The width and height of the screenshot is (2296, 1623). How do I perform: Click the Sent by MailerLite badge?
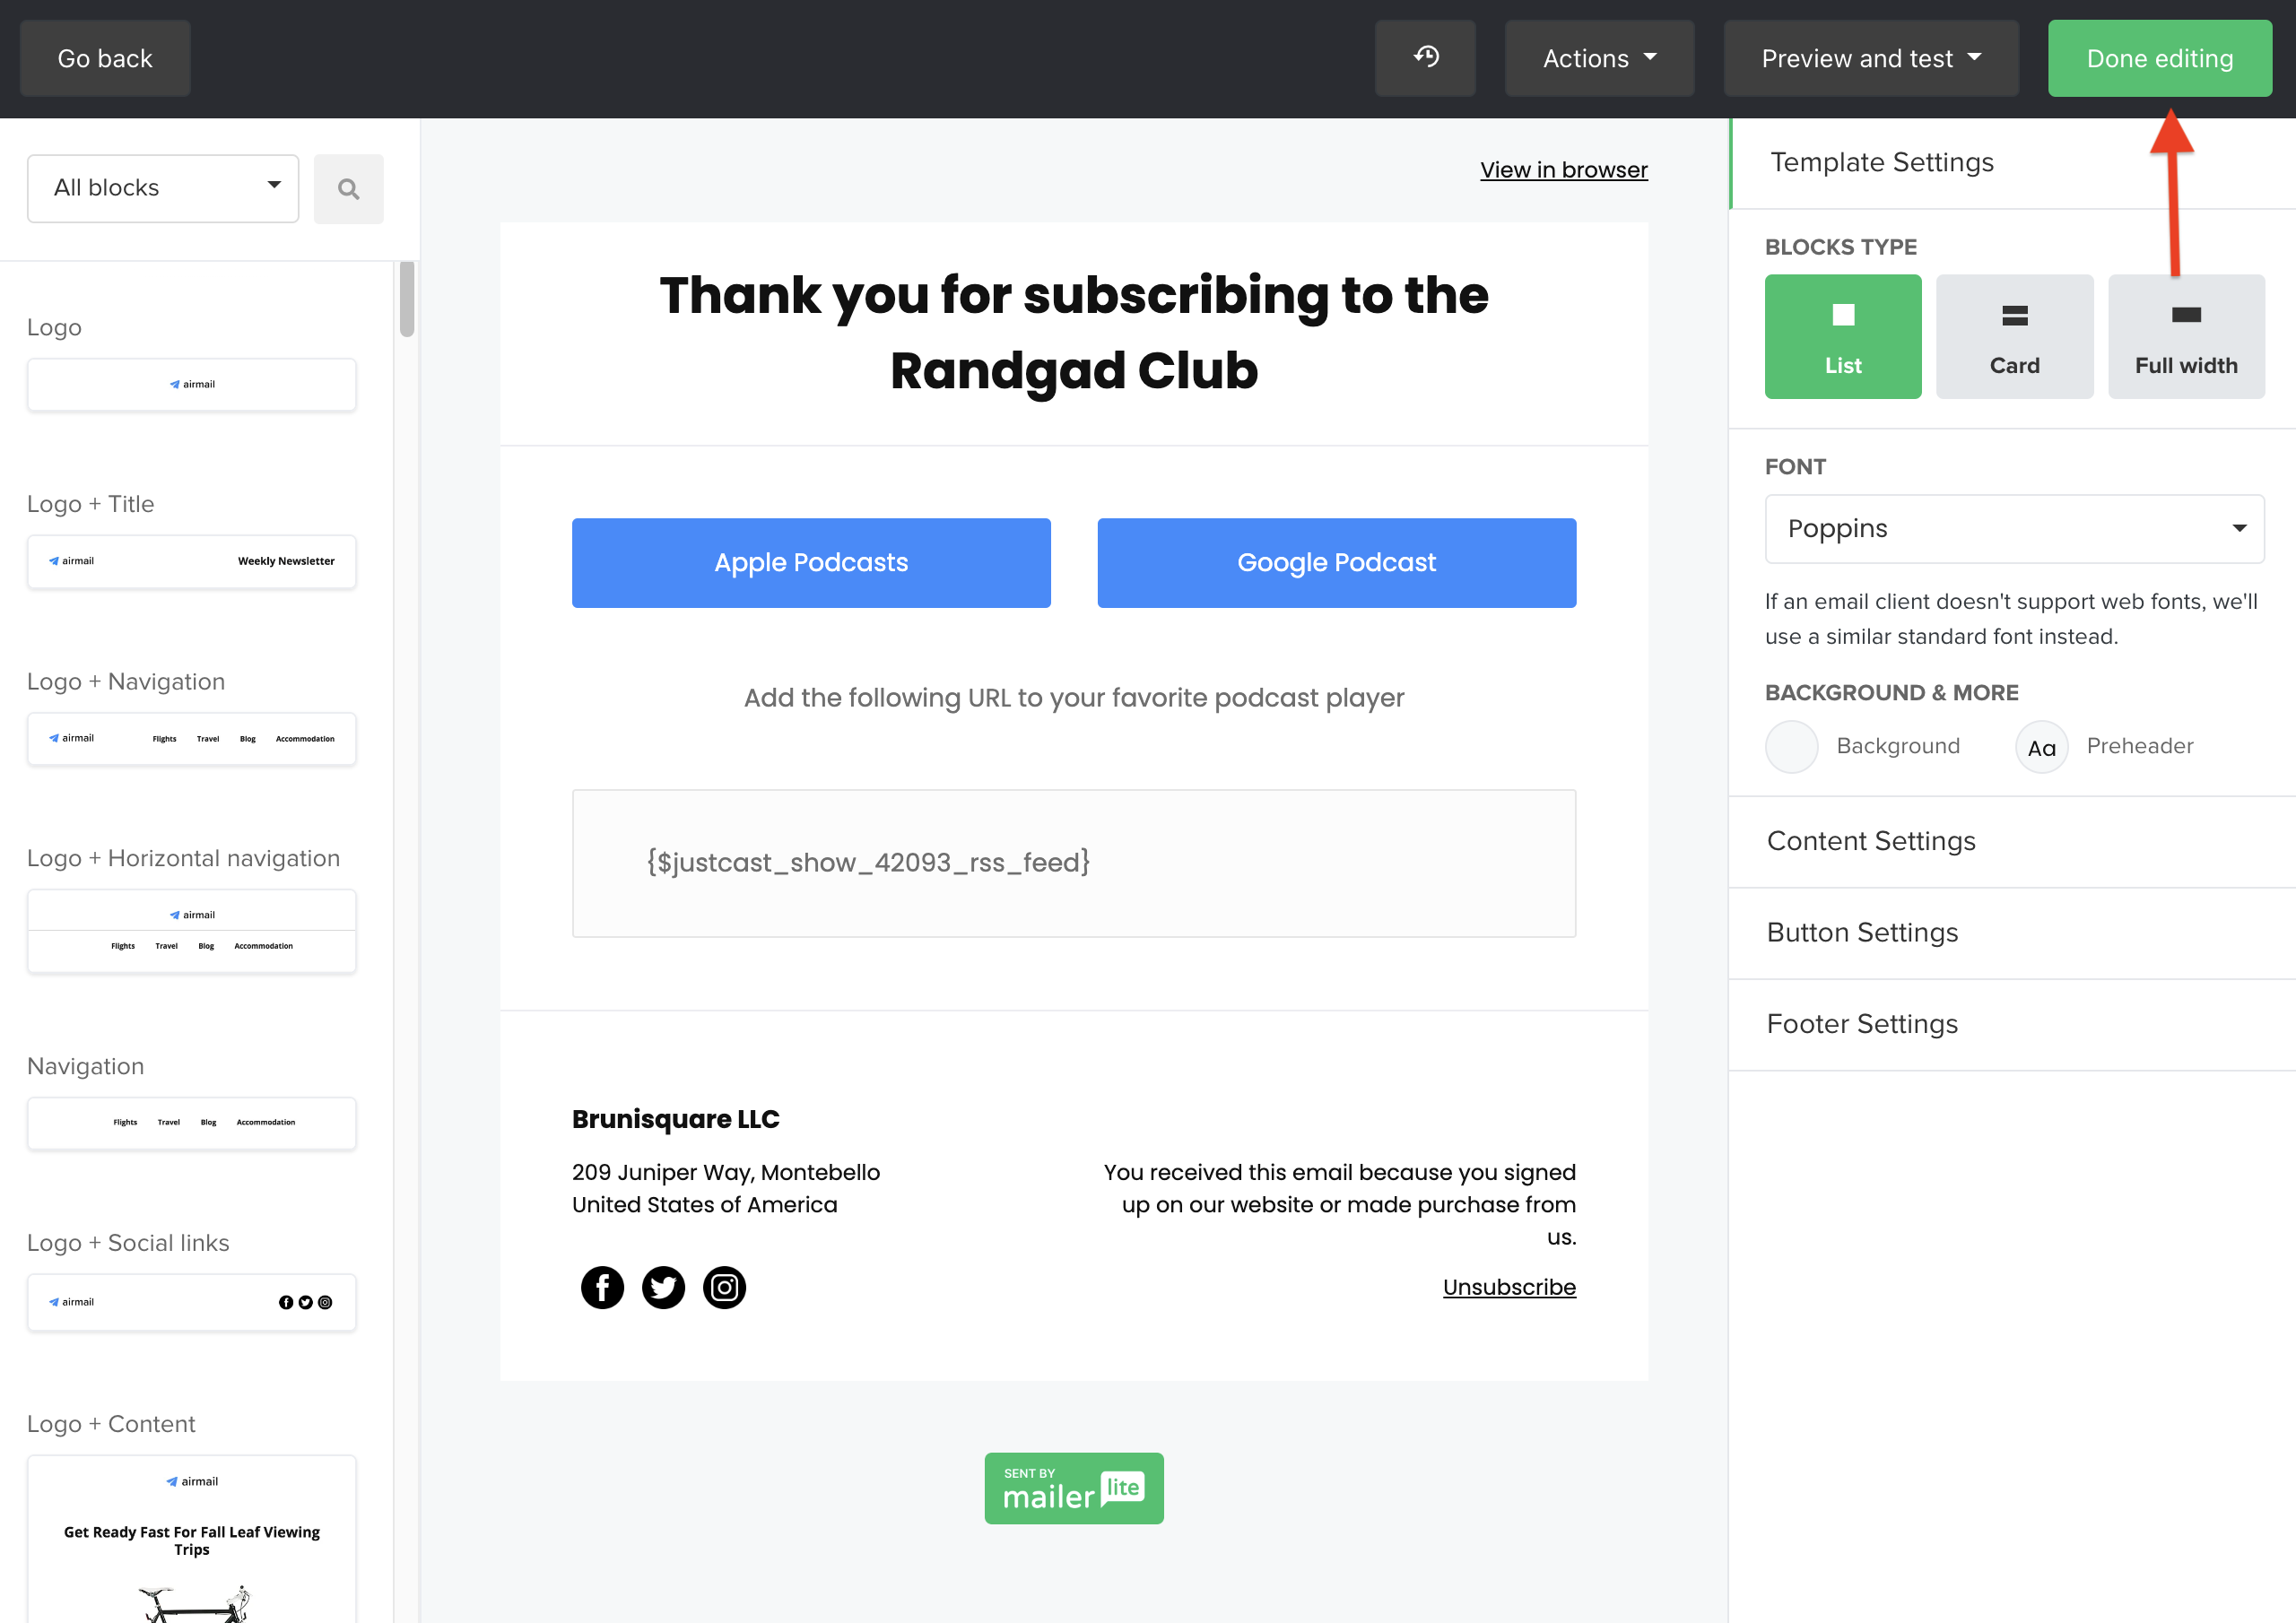tap(1074, 1488)
